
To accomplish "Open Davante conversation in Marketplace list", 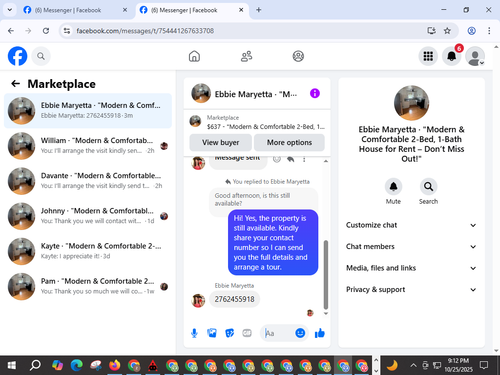I will 88,181.
